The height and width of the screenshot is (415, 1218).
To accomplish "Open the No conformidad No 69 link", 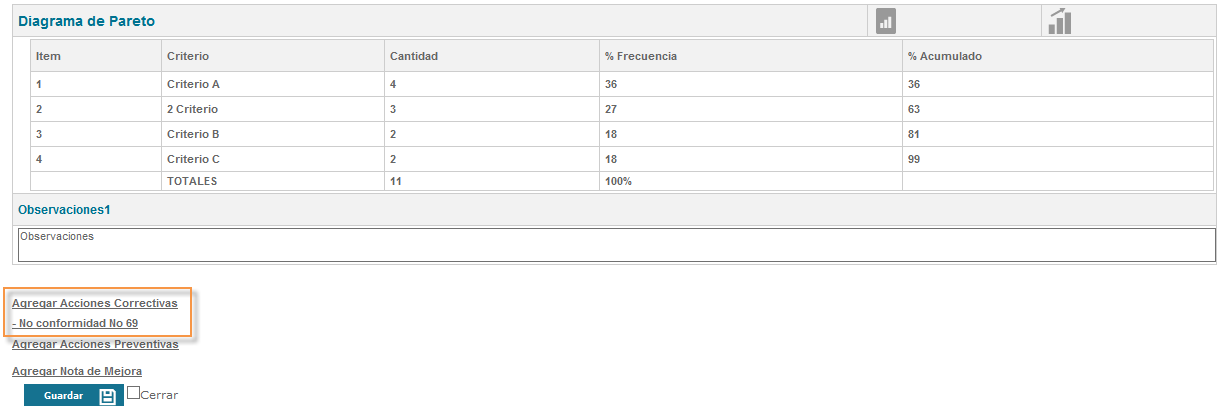I will pos(75,323).
